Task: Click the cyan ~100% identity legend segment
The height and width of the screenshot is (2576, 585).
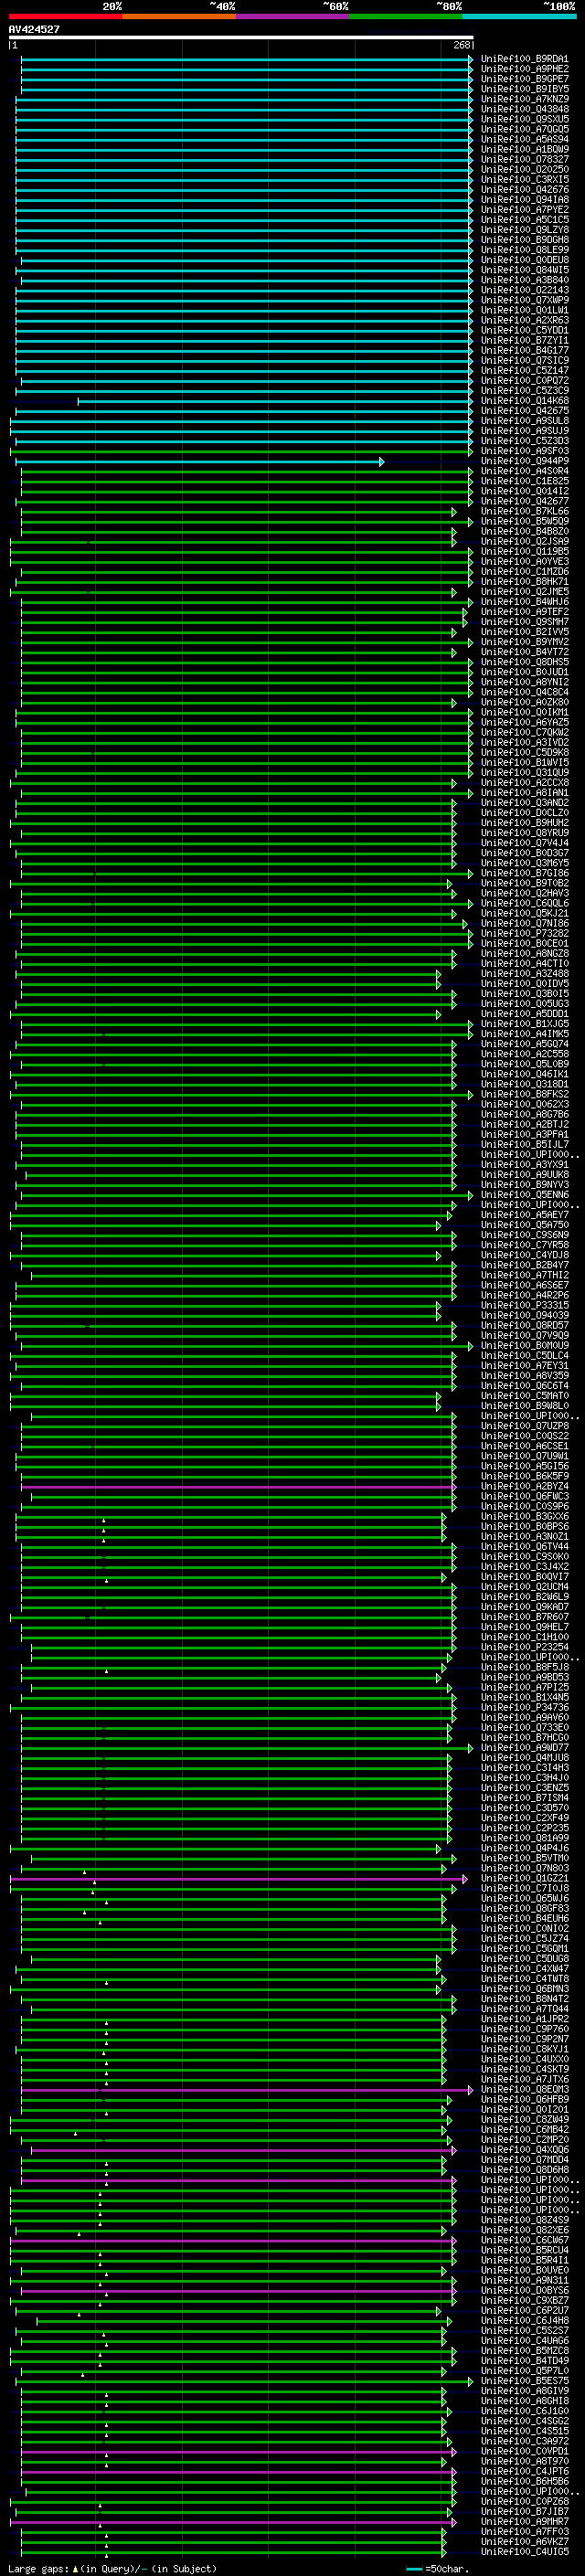Action: [519, 16]
